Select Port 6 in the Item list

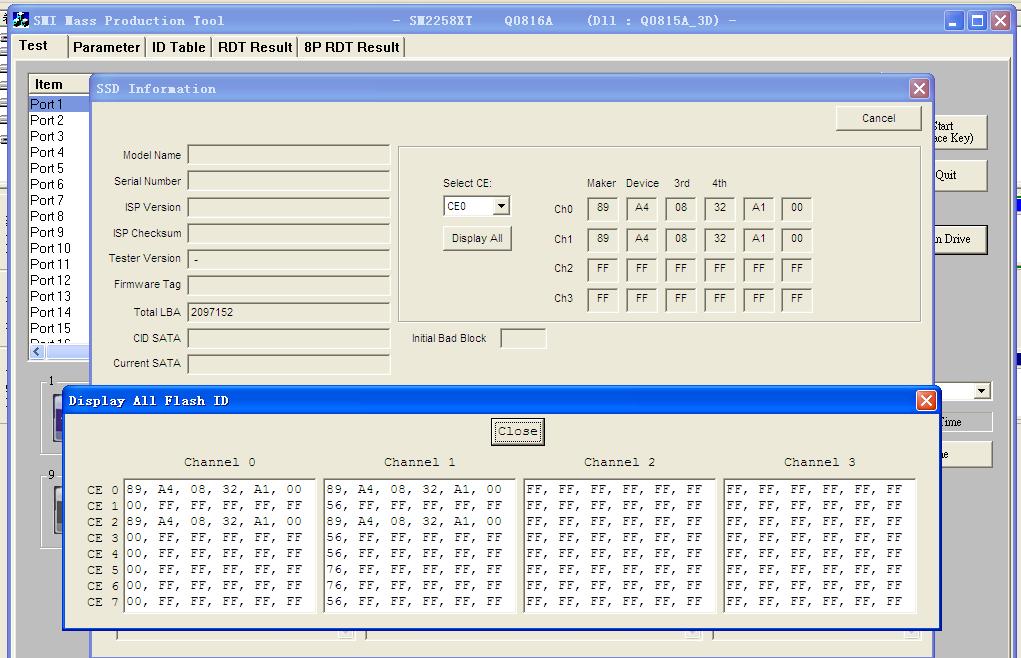point(59,184)
